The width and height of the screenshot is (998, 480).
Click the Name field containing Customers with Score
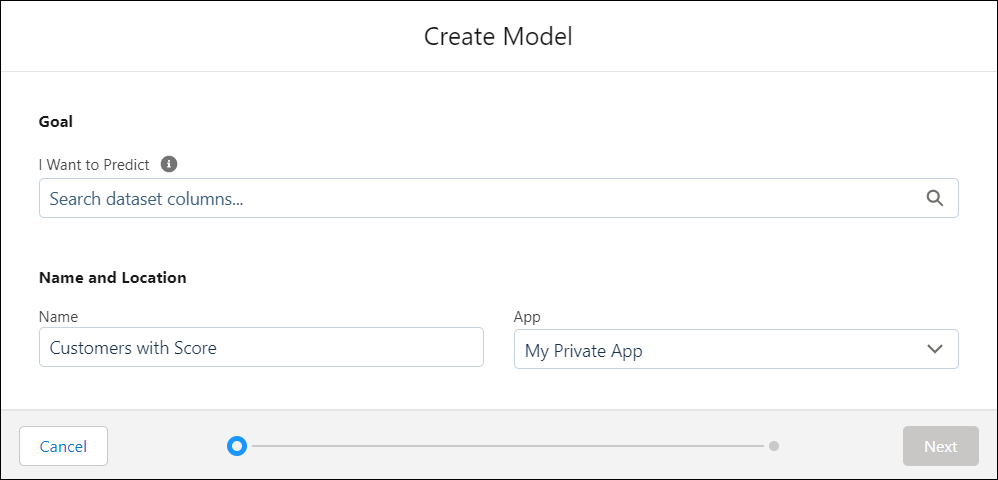click(x=261, y=347)
